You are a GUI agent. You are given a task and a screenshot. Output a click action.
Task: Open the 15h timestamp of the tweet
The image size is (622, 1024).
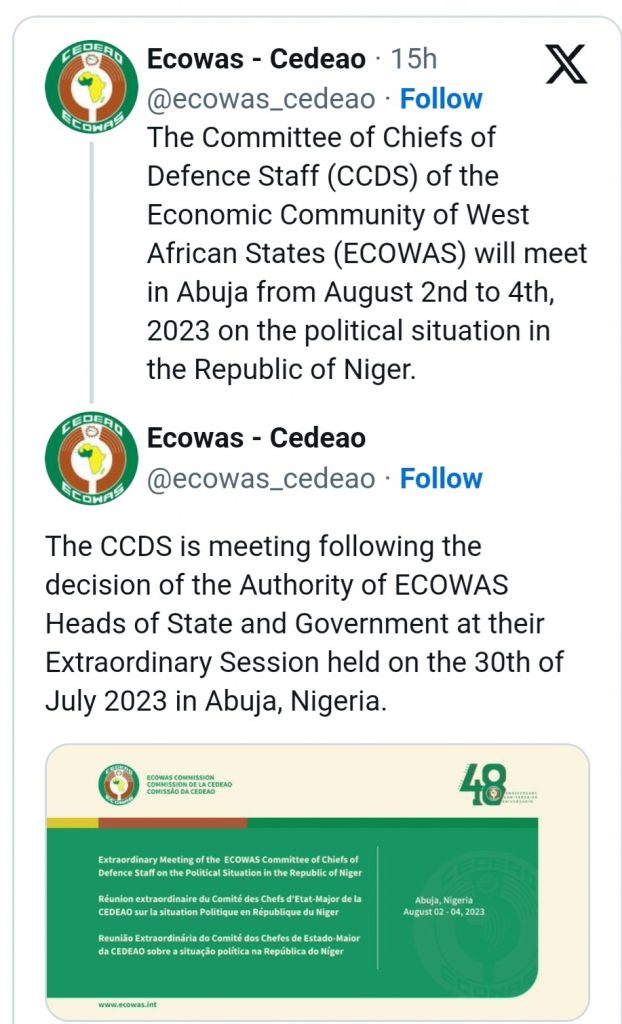coord(413,59)
